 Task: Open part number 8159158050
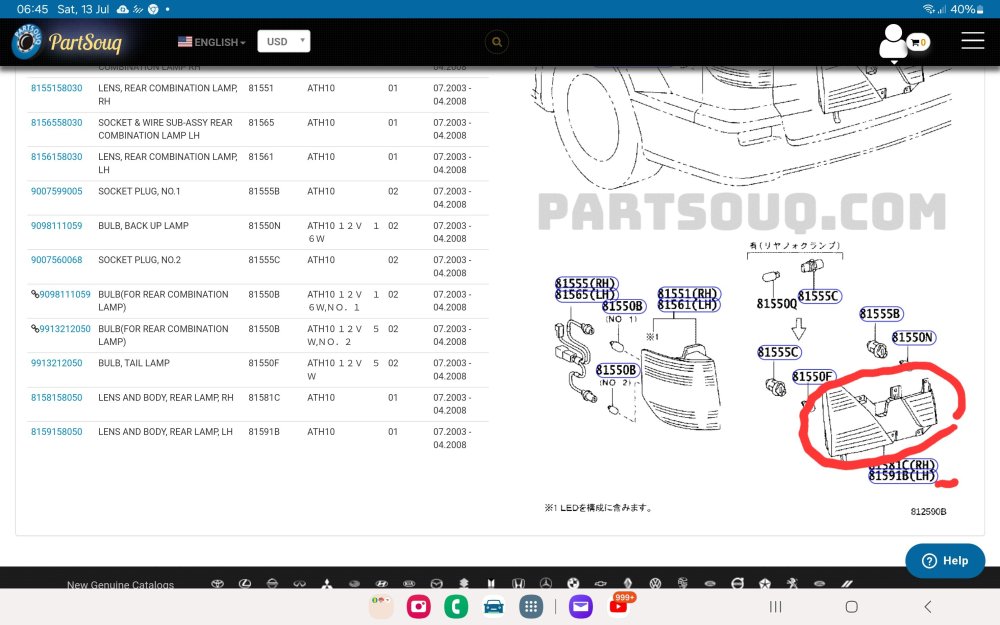tap(57, 432)
